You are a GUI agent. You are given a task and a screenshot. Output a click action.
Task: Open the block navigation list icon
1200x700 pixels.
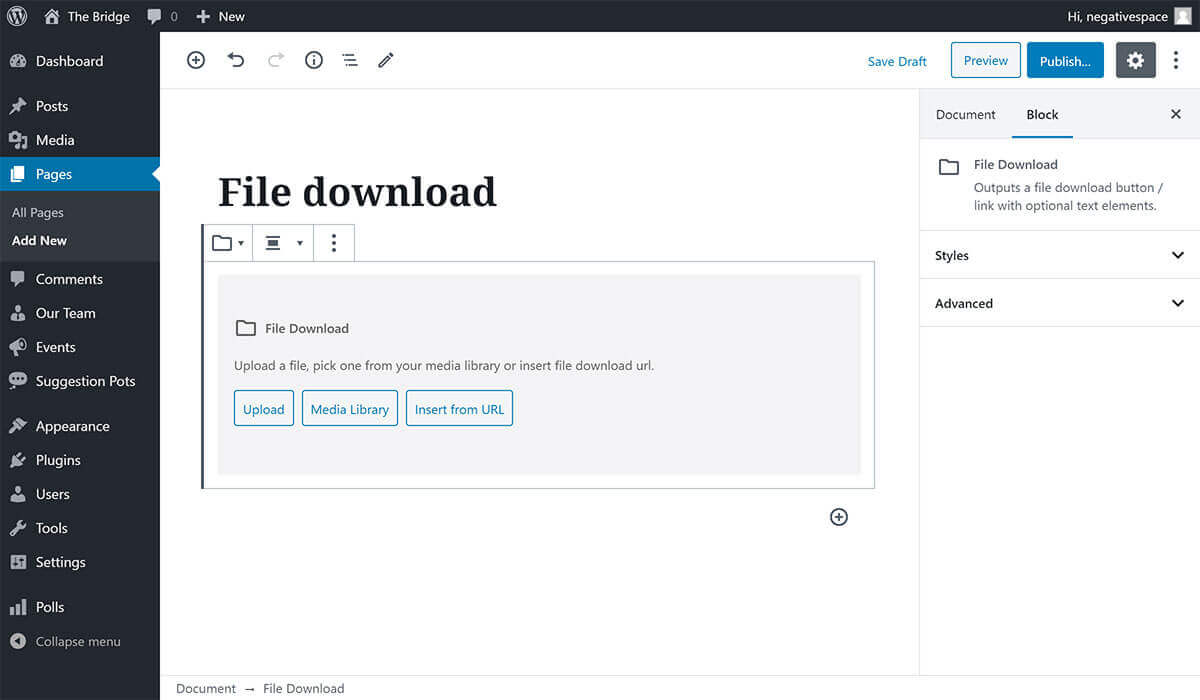coord(350,61)
